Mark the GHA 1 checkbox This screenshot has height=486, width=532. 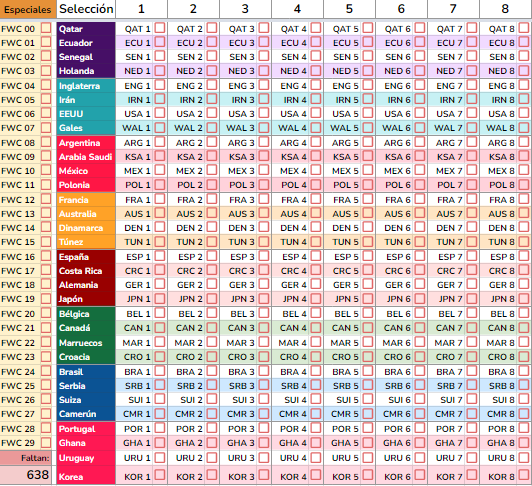coord(160,442)
